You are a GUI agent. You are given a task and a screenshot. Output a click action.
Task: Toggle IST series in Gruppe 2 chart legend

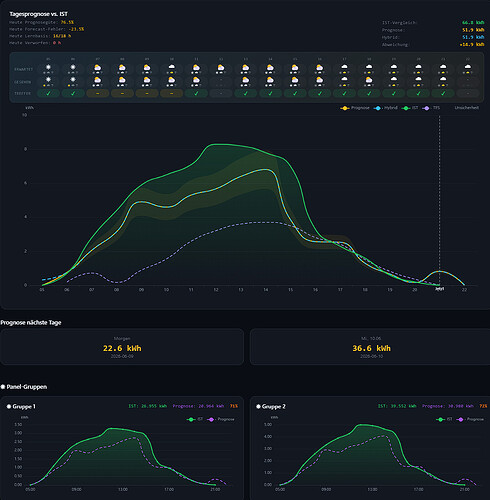tap(444, 419)
